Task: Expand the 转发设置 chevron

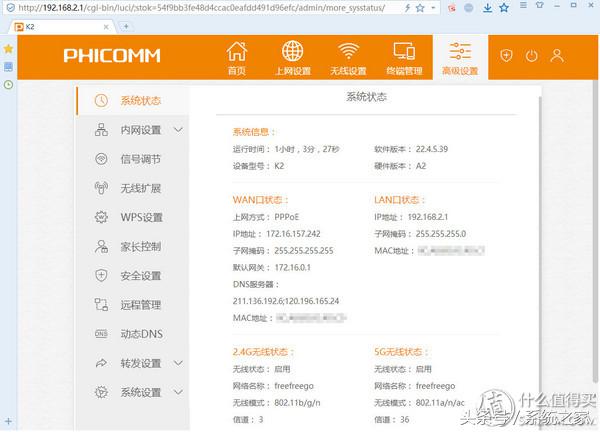Action: [178, 363]
